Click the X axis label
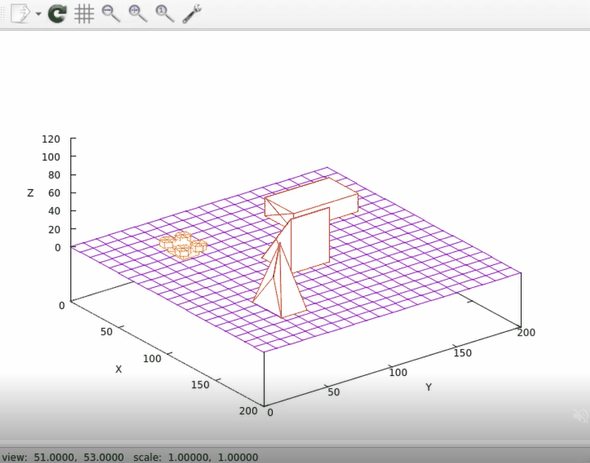 point(119,369)
